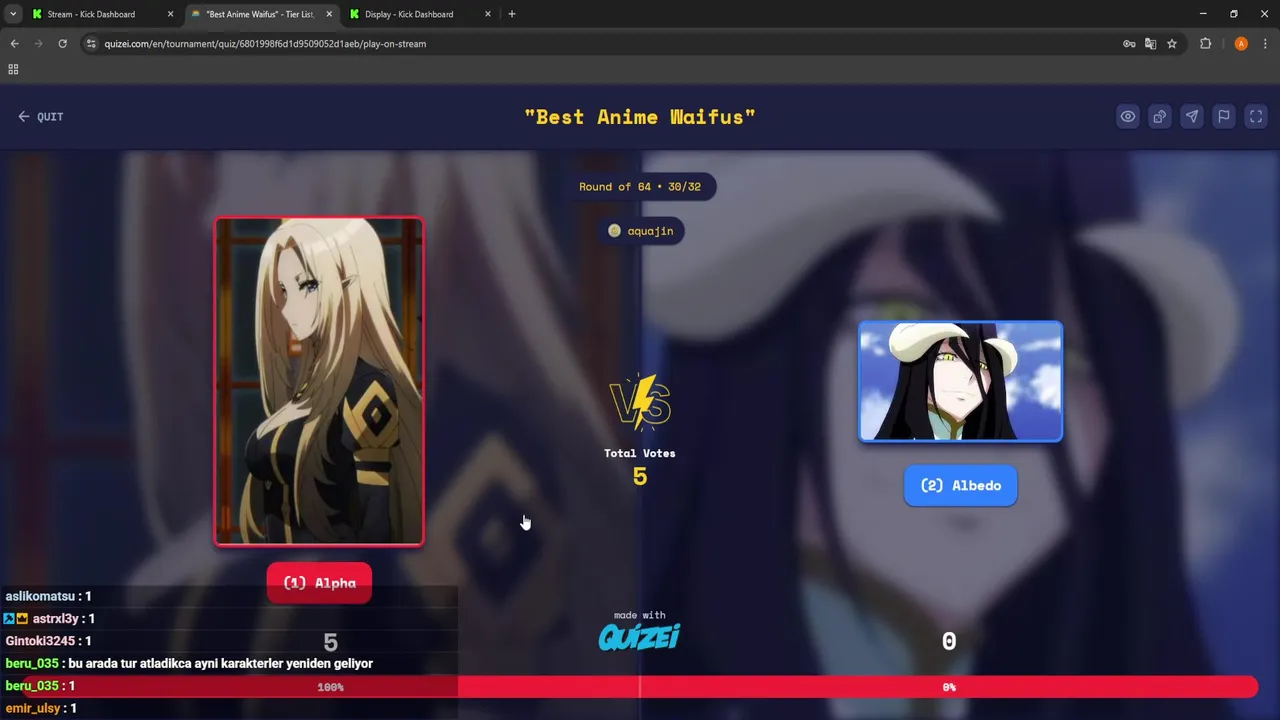Open the apps grid in bookmarks bar
1280x720 pixels.
(x=13, y=69)
